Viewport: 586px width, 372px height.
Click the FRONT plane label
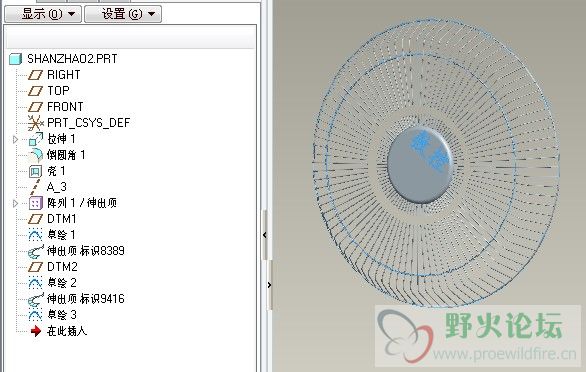coord(65,107)
